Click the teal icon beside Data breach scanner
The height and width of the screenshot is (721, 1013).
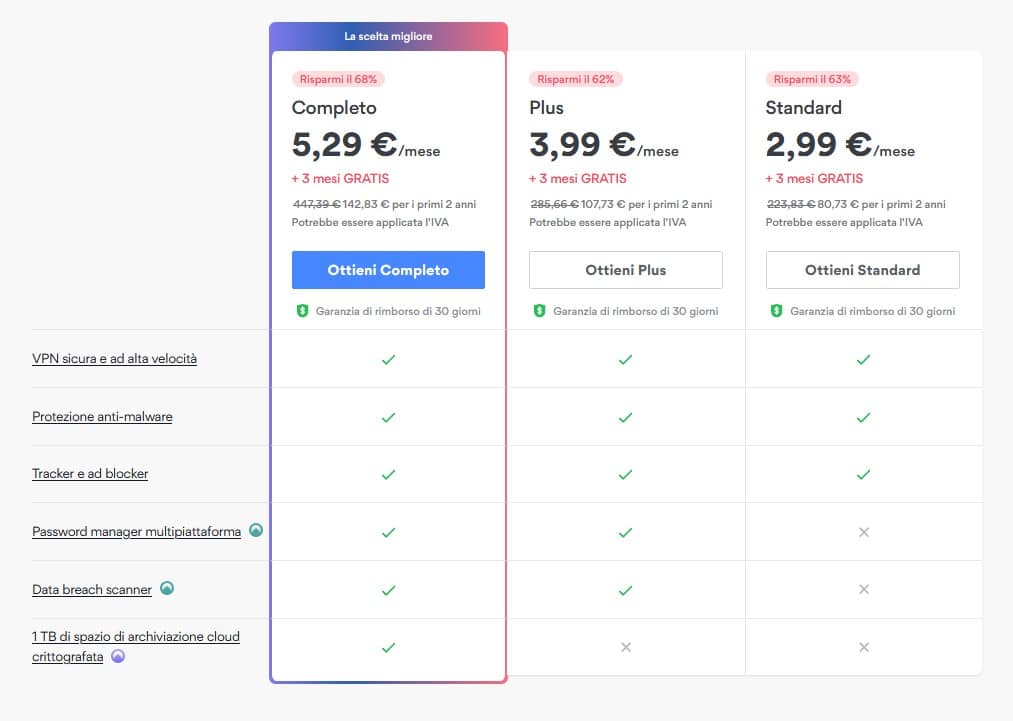[x=167, y=588]
